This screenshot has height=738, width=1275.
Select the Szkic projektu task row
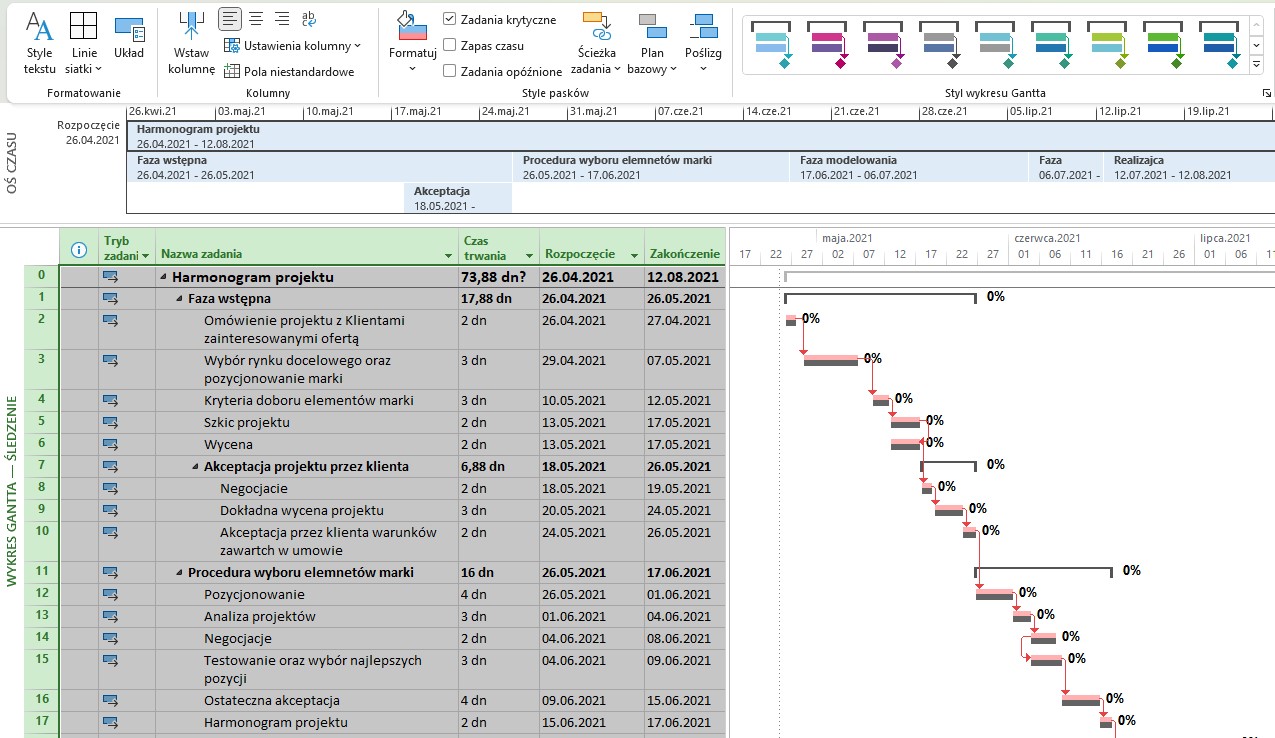pos(247,422)
